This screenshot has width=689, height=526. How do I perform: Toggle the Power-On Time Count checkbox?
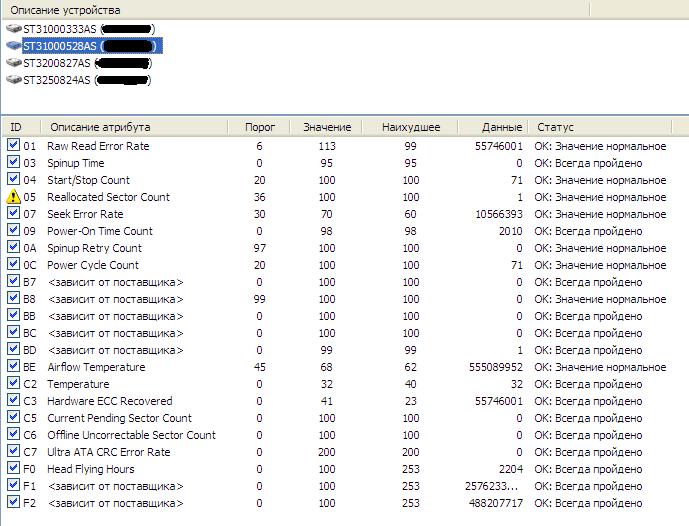(13, 230)
